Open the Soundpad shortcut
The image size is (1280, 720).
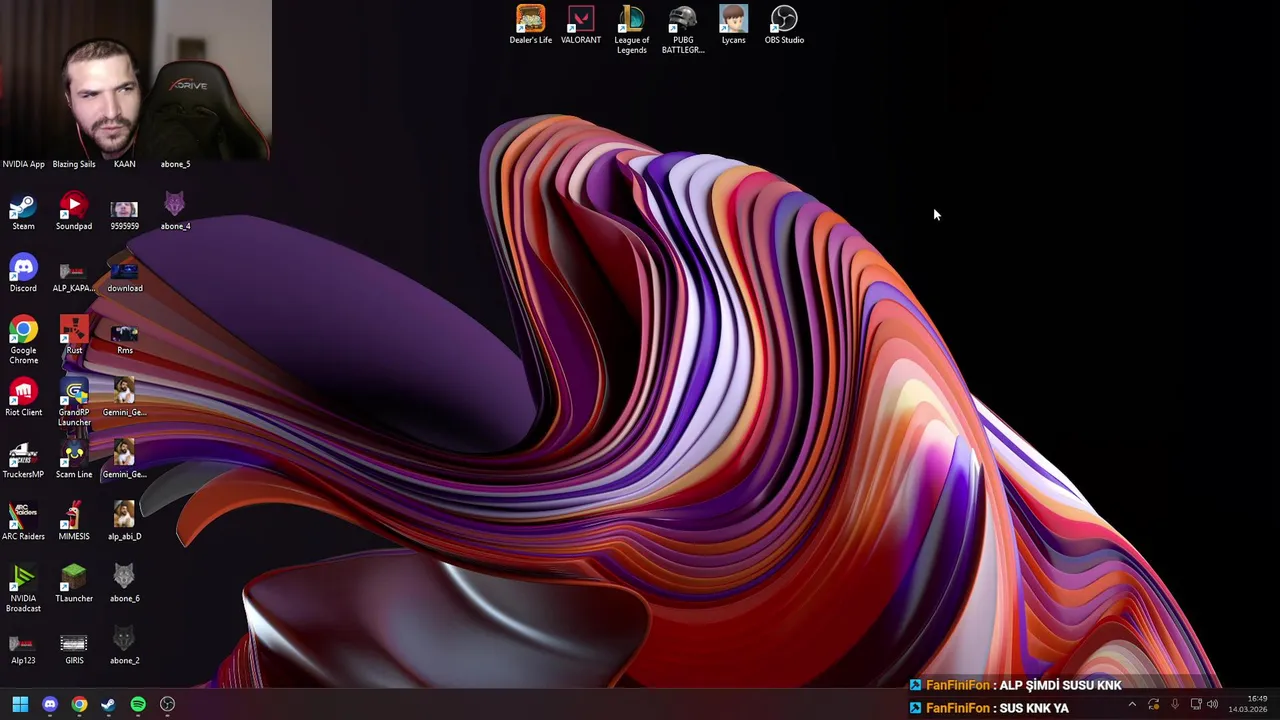[74, 212]
